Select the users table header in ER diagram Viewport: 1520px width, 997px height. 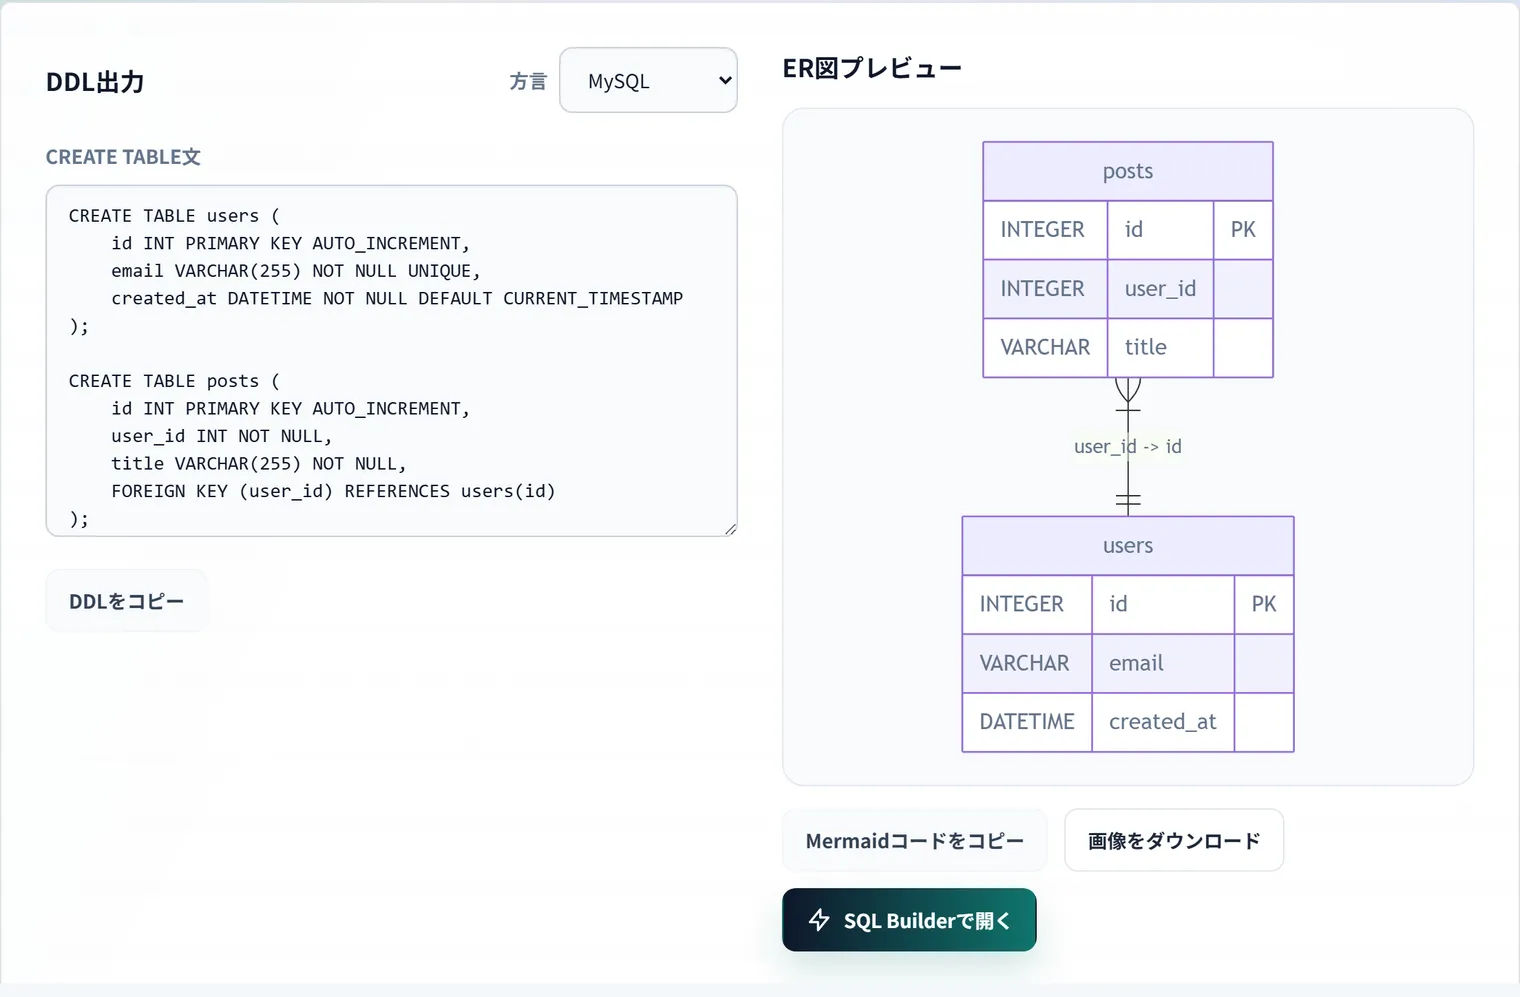1128,546
